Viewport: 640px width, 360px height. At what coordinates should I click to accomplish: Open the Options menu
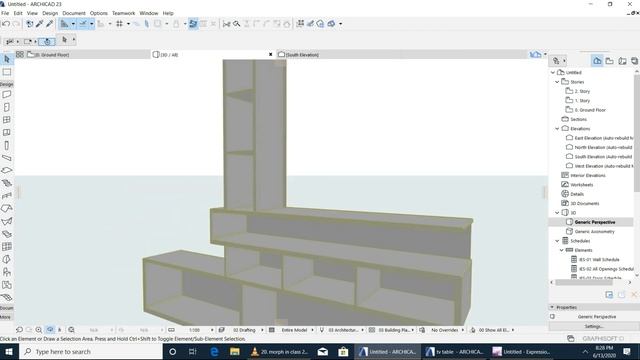pos(99,13)
